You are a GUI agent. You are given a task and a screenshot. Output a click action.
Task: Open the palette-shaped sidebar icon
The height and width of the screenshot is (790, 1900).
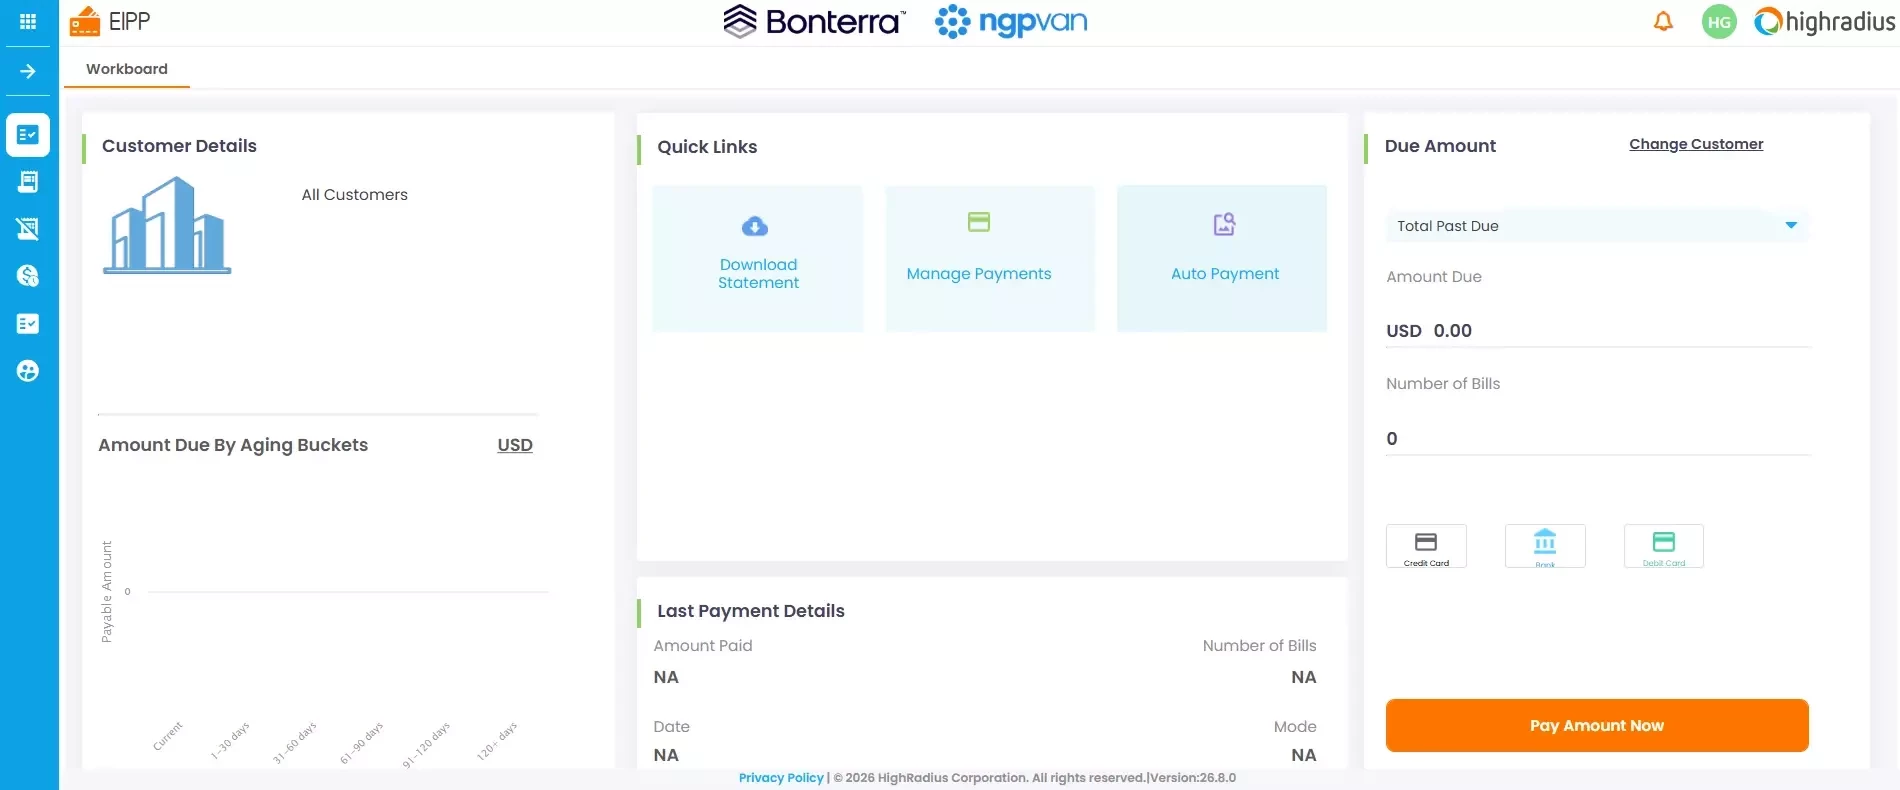pos(28,371)
